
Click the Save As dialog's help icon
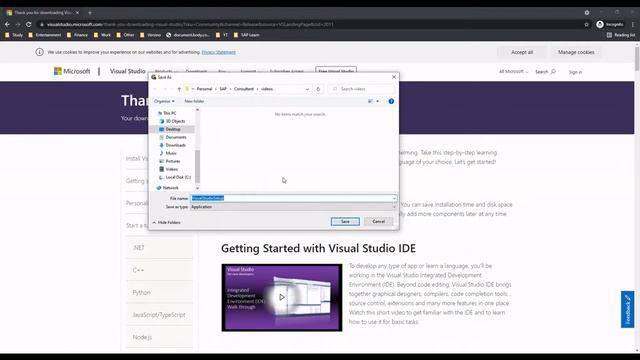point(391,101)
